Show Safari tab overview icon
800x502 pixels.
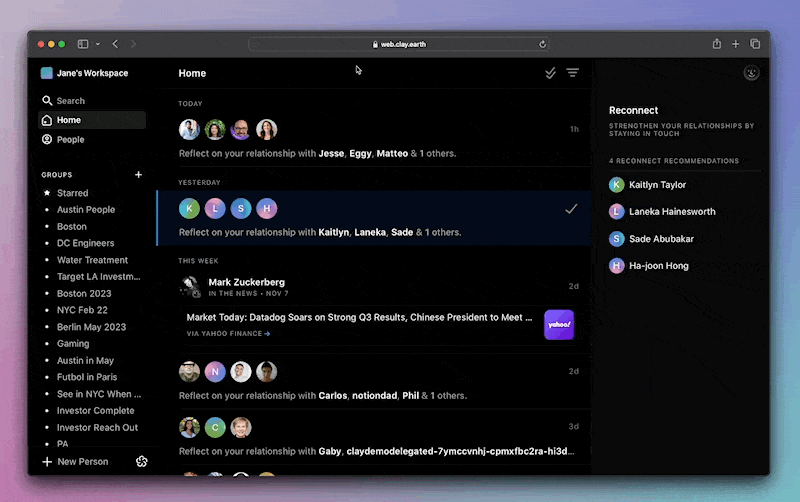click(x=755, y=44)
